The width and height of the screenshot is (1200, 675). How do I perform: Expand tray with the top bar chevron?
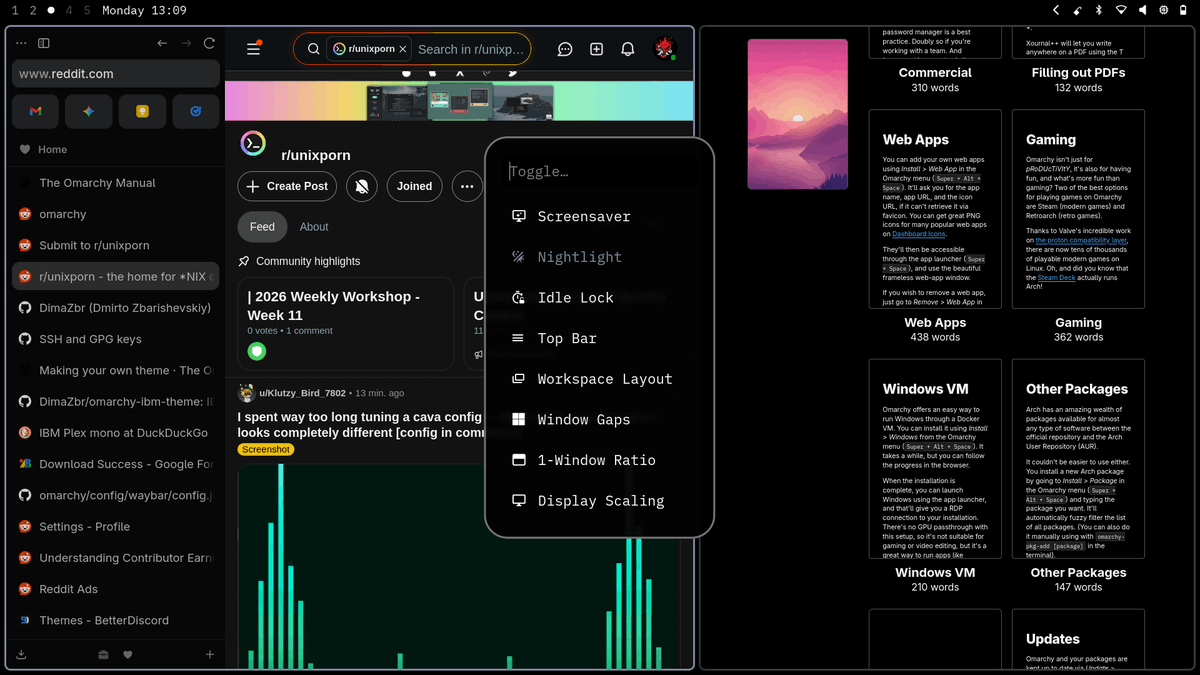coord(1056,10)
